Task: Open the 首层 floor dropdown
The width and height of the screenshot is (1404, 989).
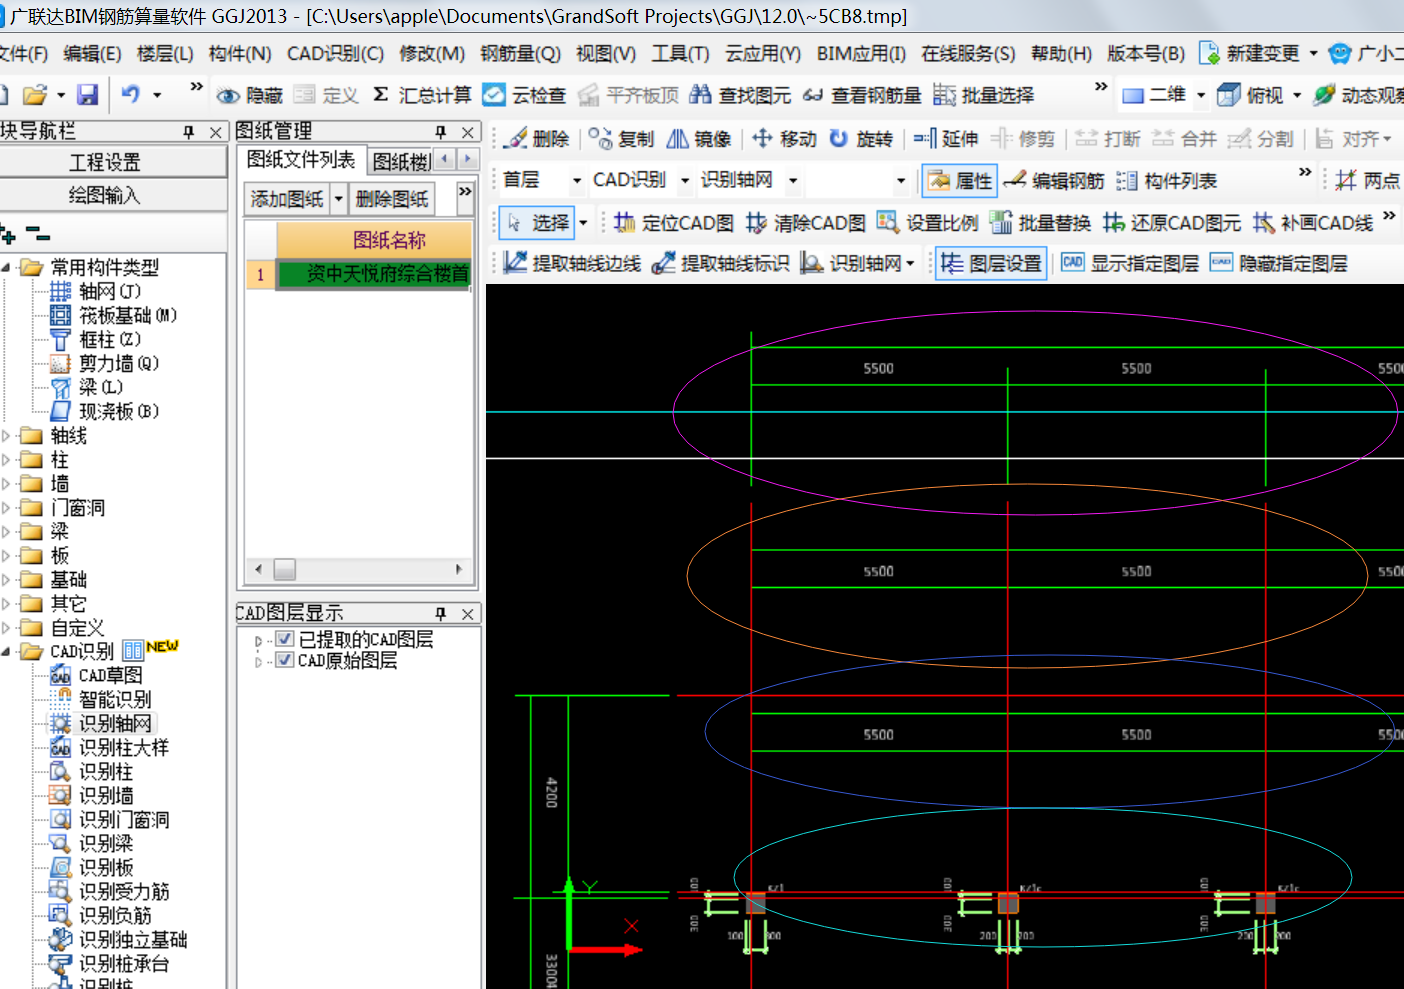Action: [x=577, y=181]
